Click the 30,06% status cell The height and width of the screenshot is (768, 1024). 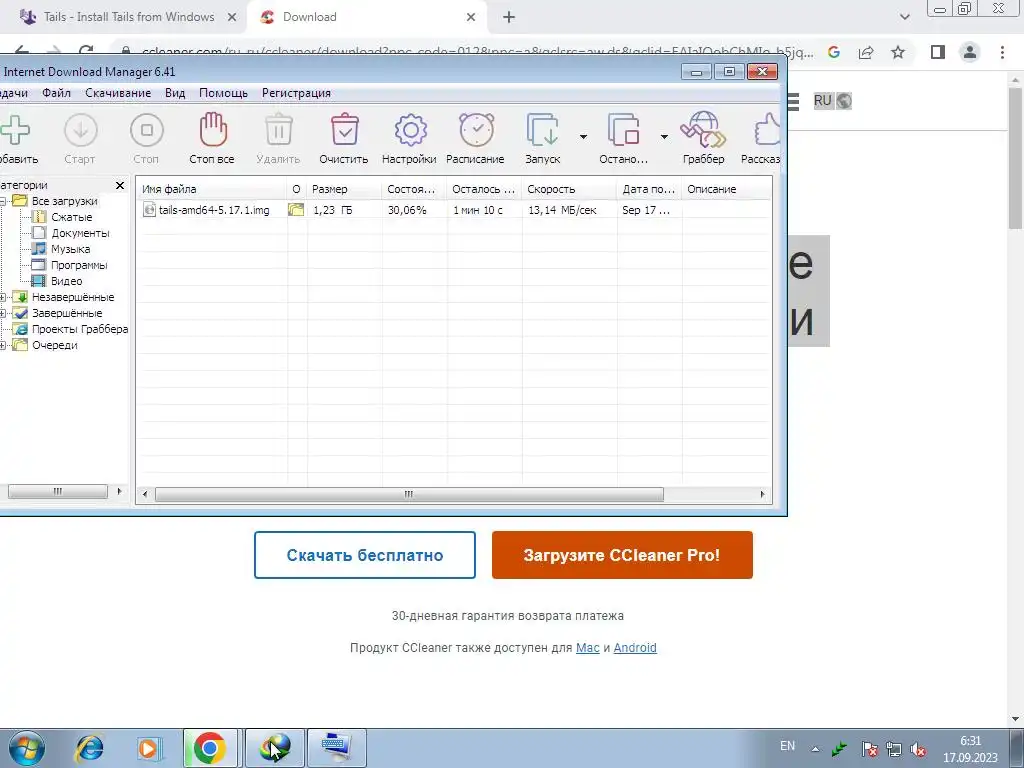pyautogui.click(x=407, y=210)
